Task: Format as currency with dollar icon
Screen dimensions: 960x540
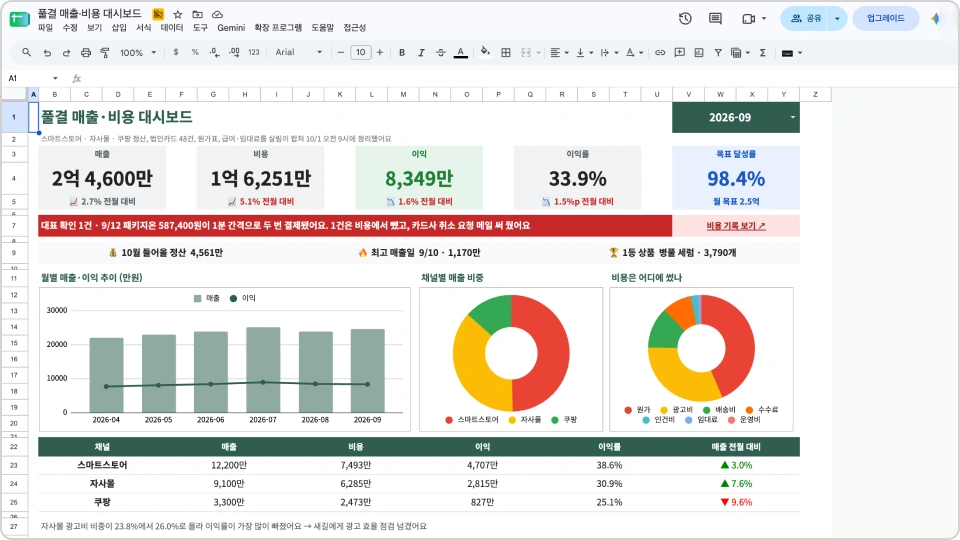Action: coord(176,53)
